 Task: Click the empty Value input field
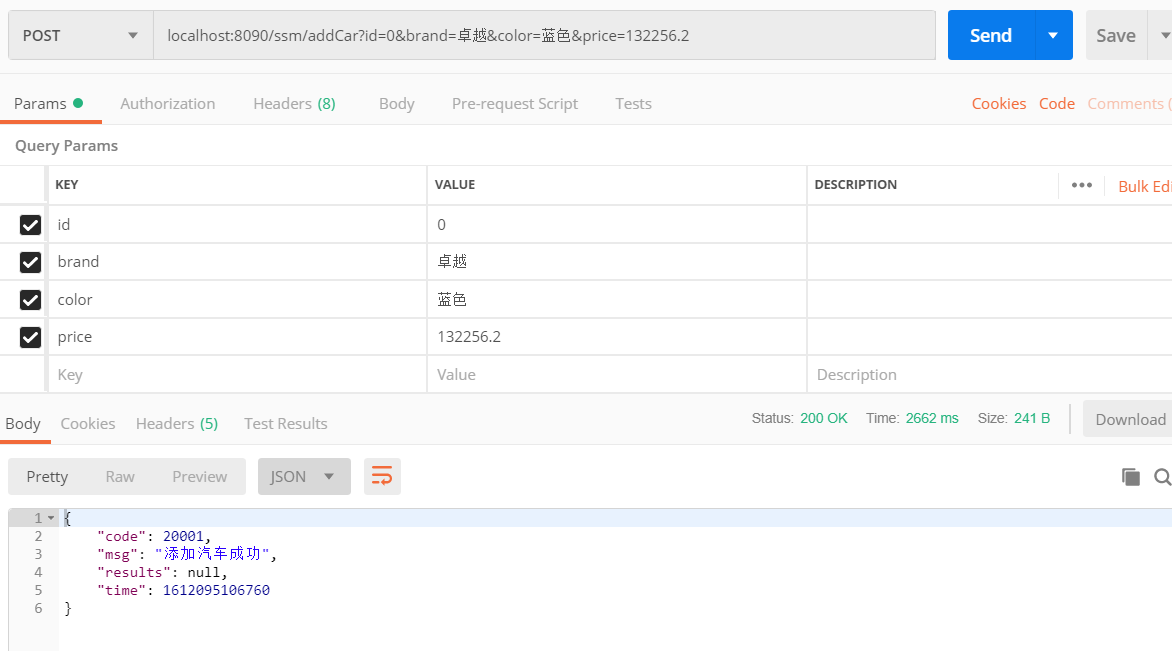[617, 374]
